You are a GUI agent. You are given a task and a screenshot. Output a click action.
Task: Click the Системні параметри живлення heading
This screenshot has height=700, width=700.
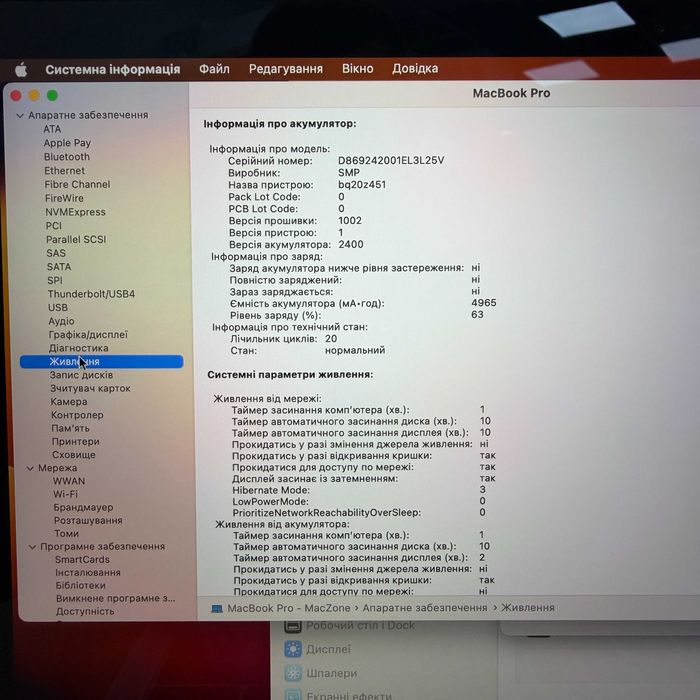tap(290, 375)
